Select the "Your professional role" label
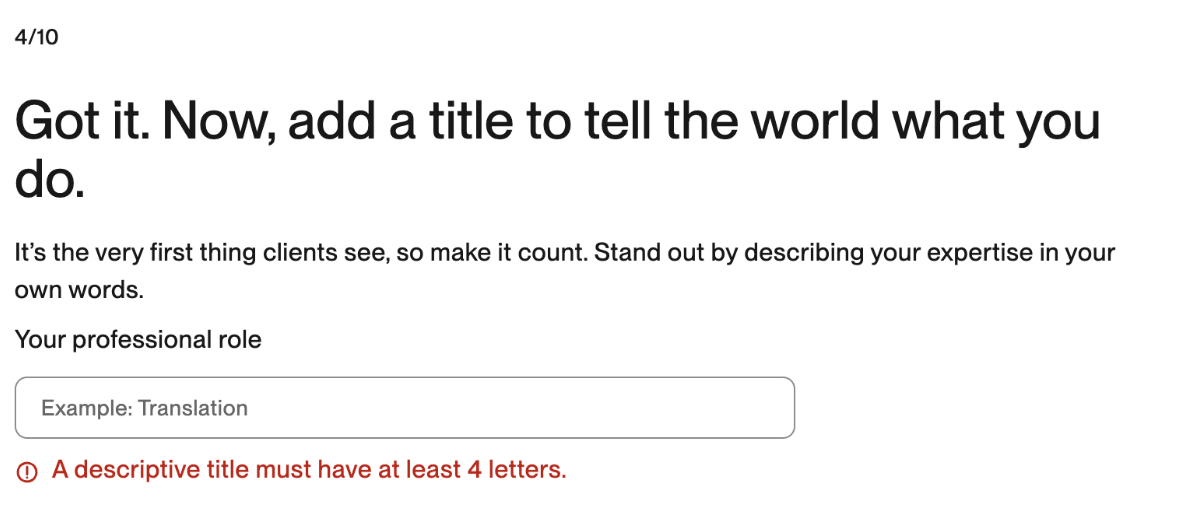Image resolution: width=1180 pixels, height=524 pixels. pyautogui.click(x=138, y=340)
